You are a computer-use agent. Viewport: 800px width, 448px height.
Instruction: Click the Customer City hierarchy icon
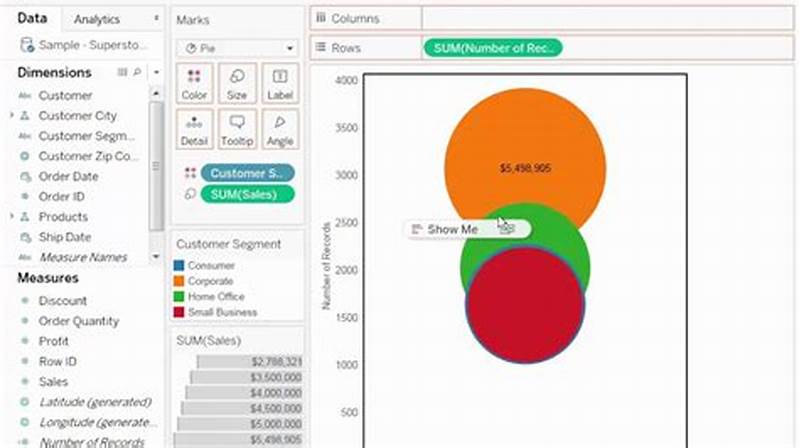tap(24, 116)
